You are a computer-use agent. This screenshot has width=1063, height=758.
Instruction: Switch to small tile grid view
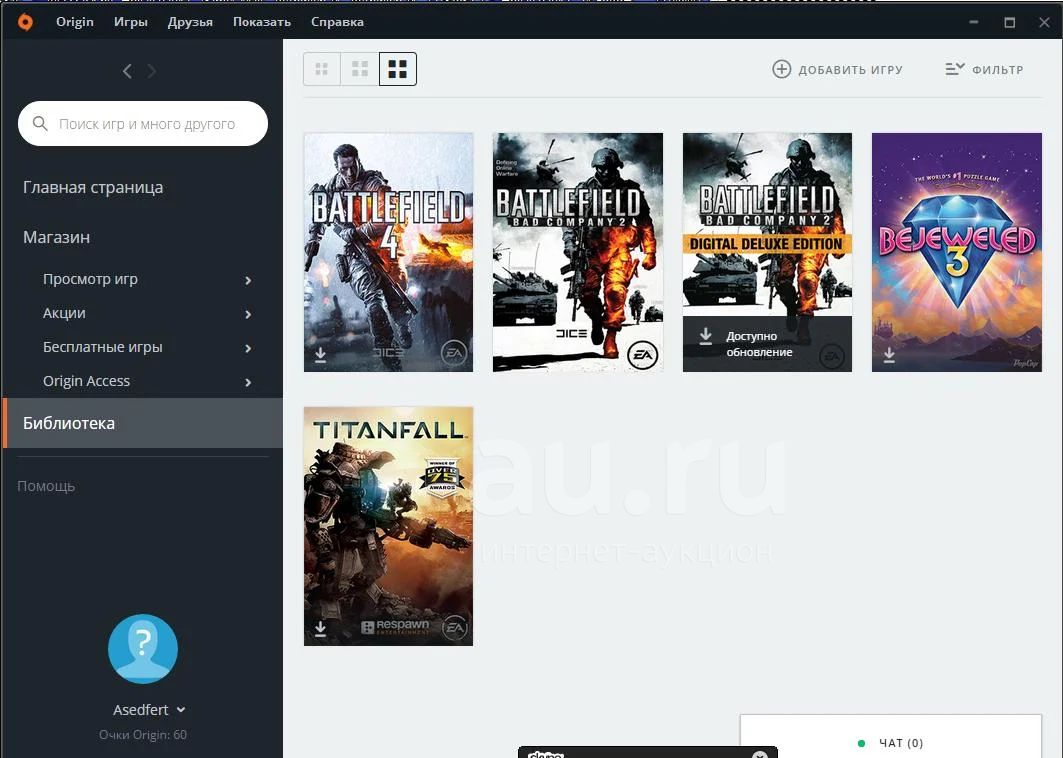pyautogui.click(x=322, y=68)
